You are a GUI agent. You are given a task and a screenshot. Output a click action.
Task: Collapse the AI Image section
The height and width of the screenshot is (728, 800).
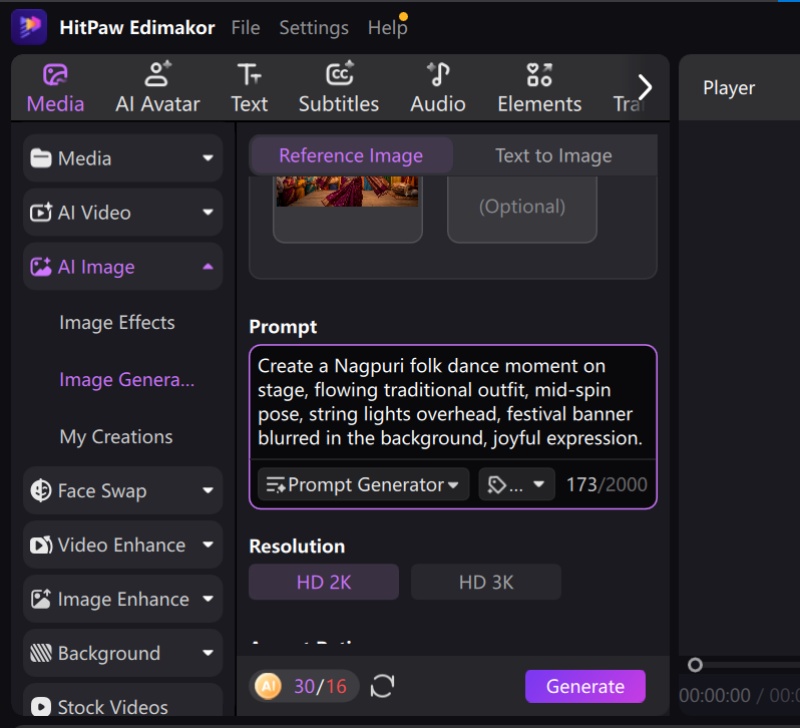point(122,267)
